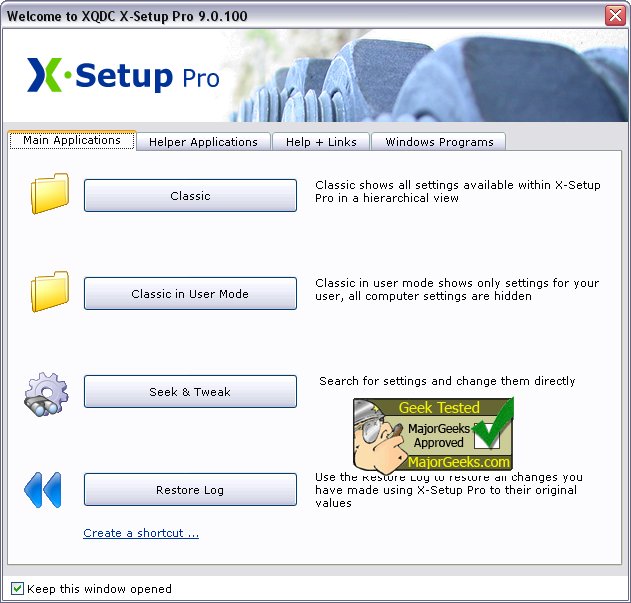The image size is (631, 603).
Task: Click the gear with binoculars Seek & Tweak icon
Action: (46, 394)
